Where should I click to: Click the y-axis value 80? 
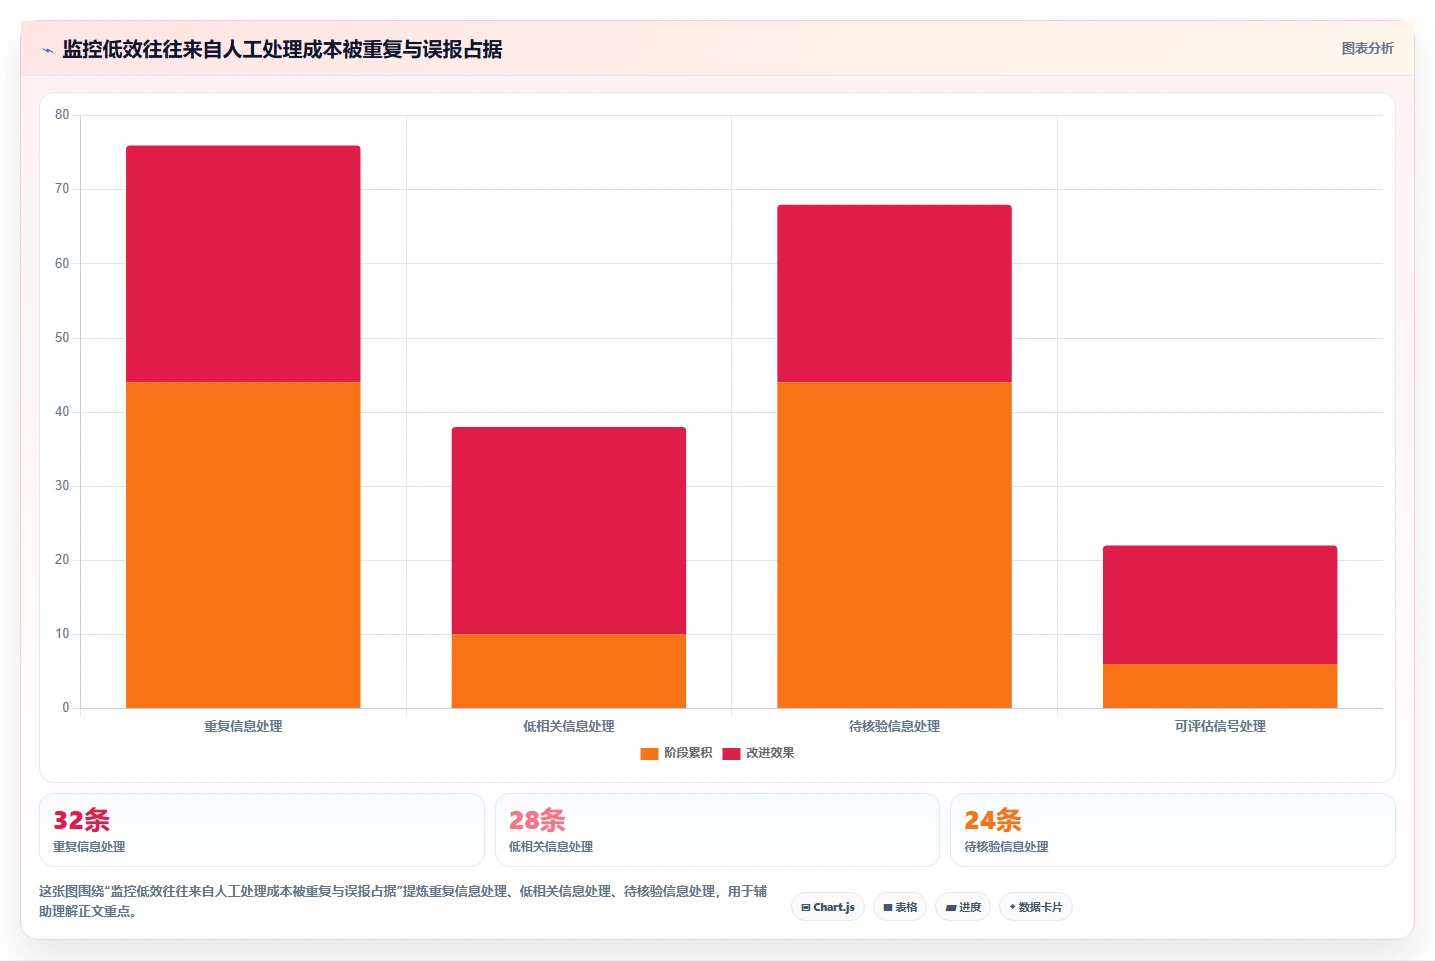pyautogui.click(x=62, y=115)
